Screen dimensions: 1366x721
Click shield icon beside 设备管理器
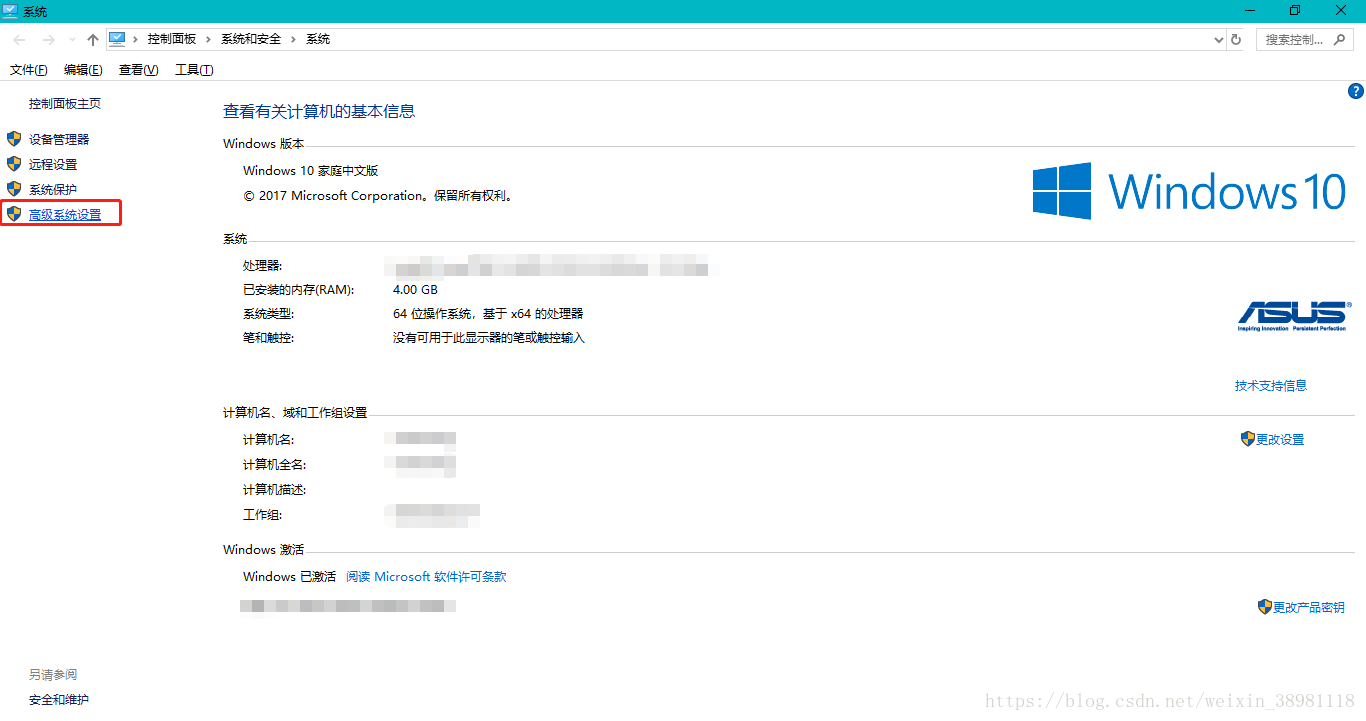tap(14, 138)
